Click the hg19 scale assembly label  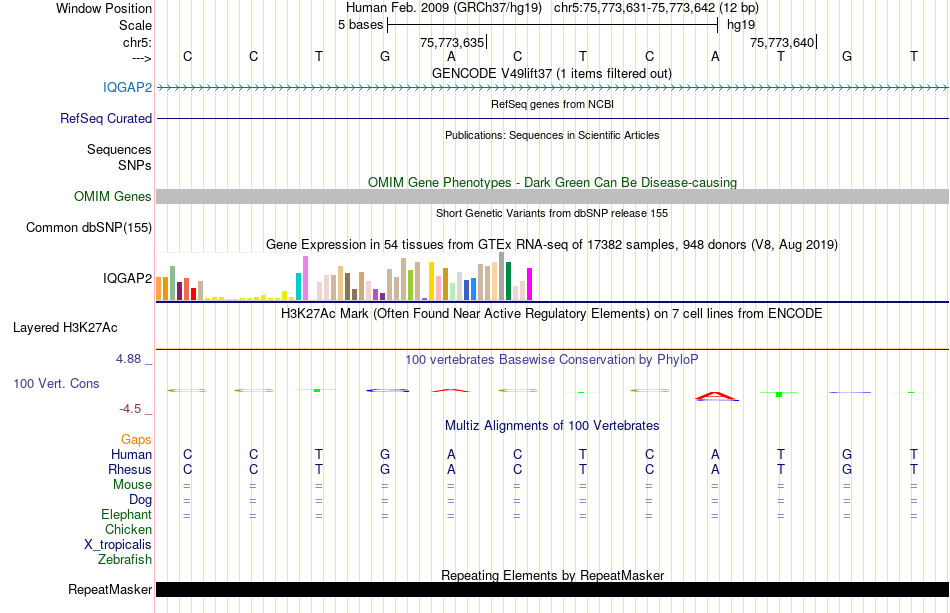tap(741, 25)
